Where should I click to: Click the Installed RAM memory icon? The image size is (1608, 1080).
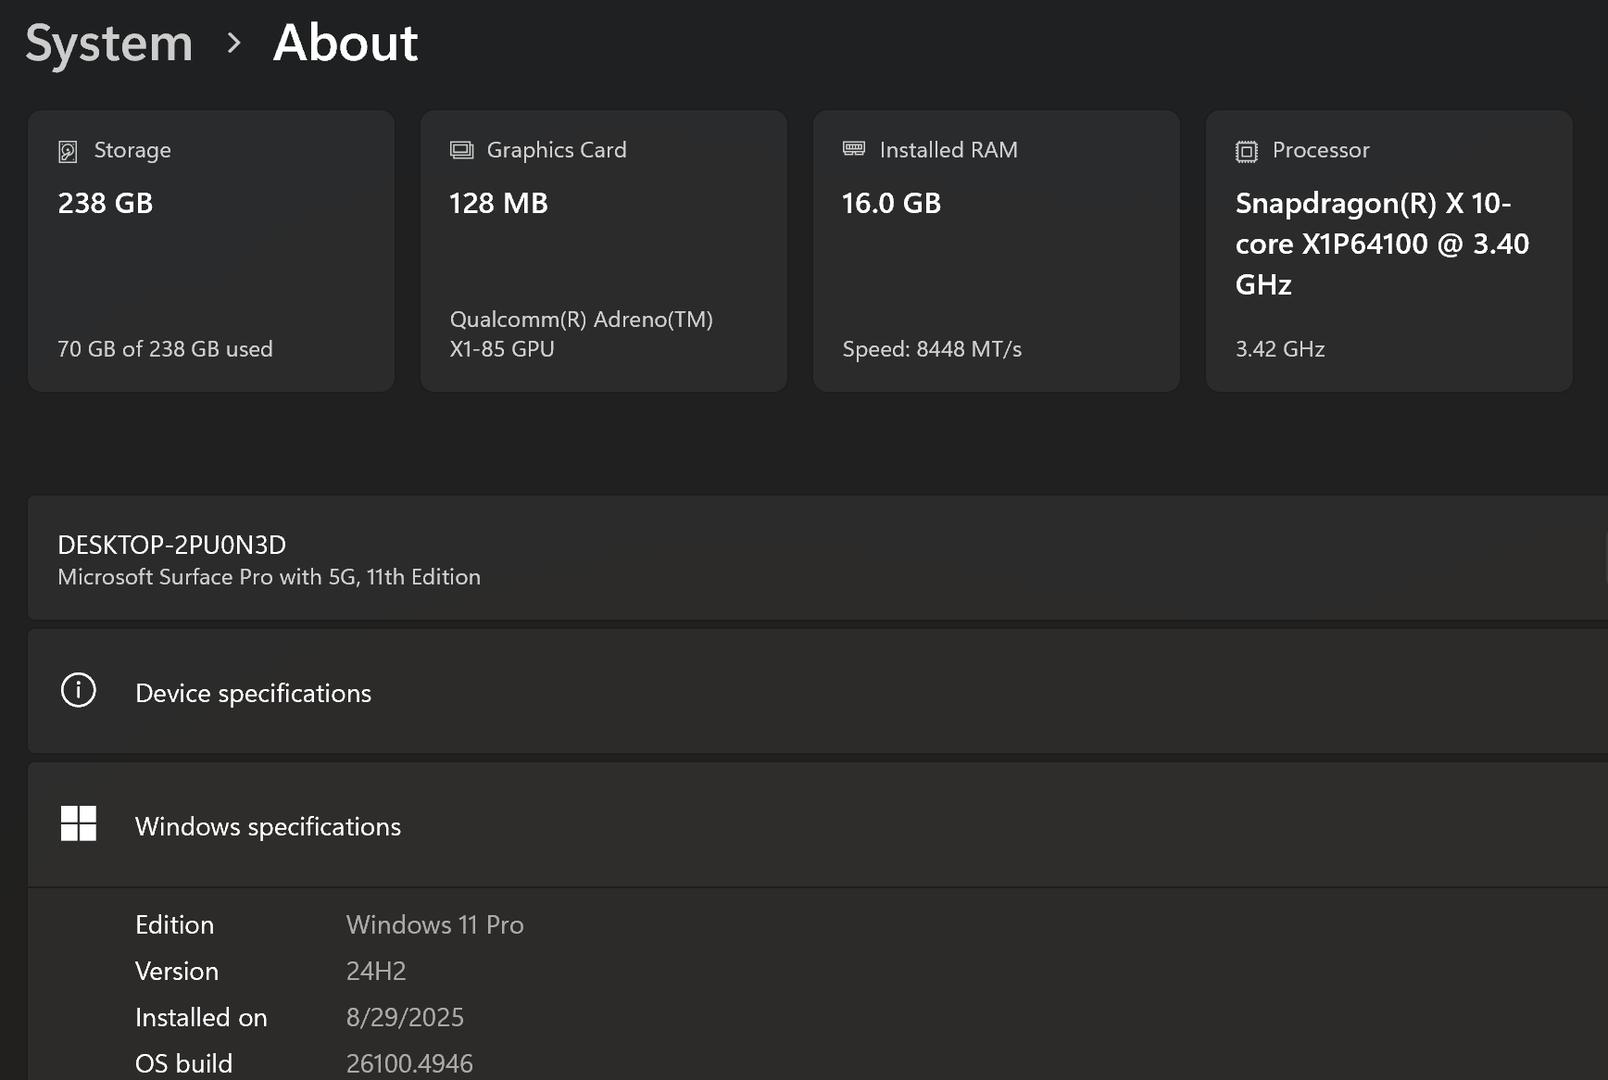(854, 149)
